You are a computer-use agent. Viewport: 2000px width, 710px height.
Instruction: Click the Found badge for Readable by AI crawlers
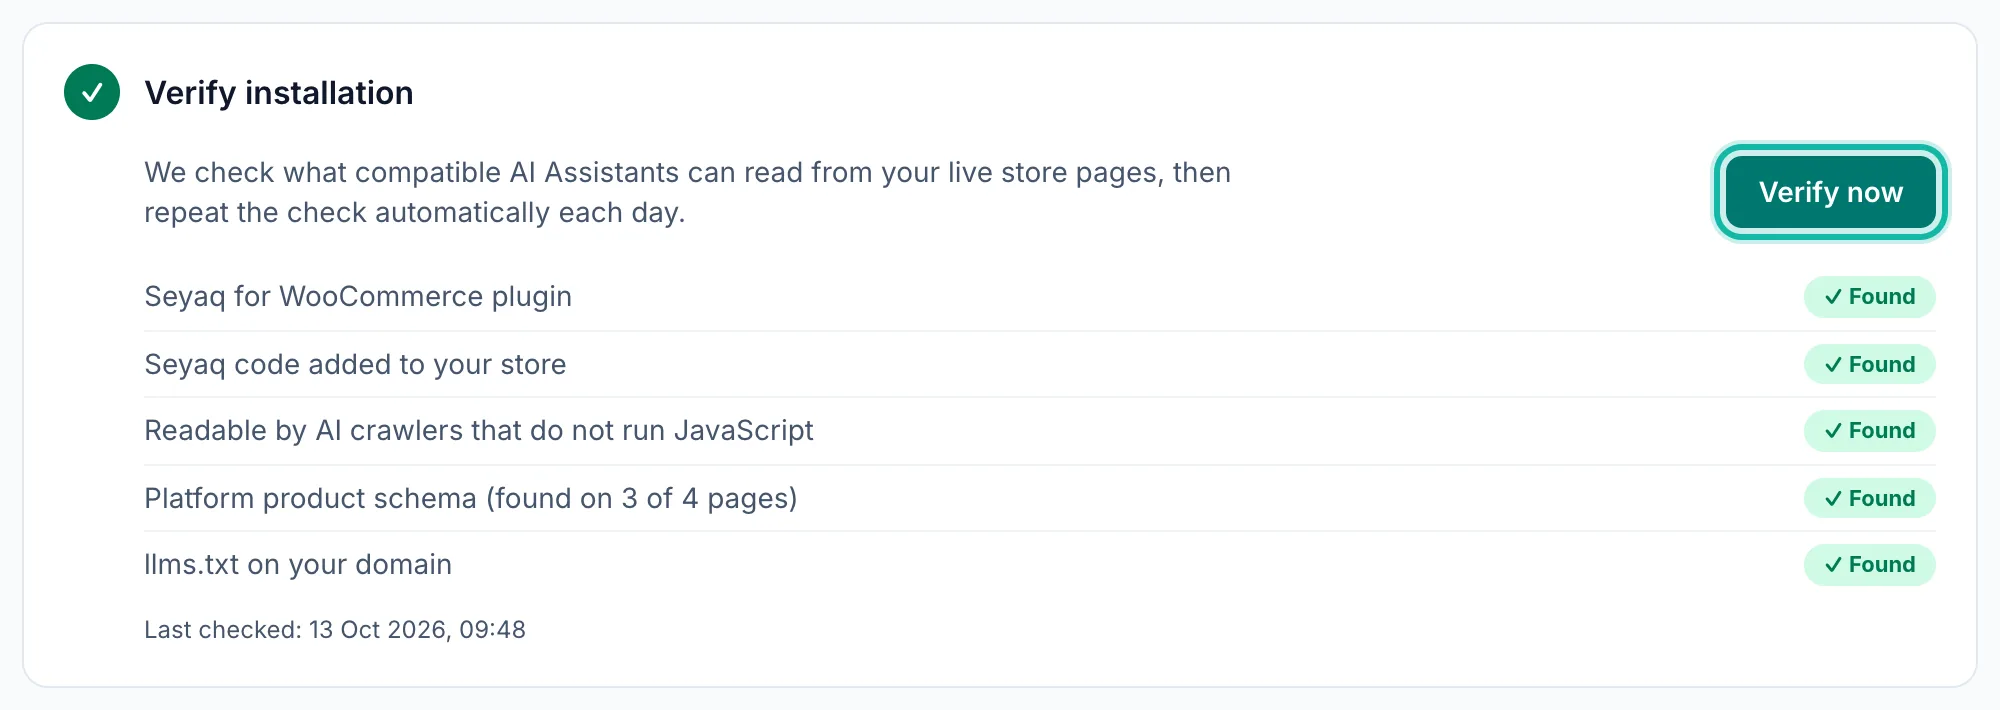coord(1869,431)
